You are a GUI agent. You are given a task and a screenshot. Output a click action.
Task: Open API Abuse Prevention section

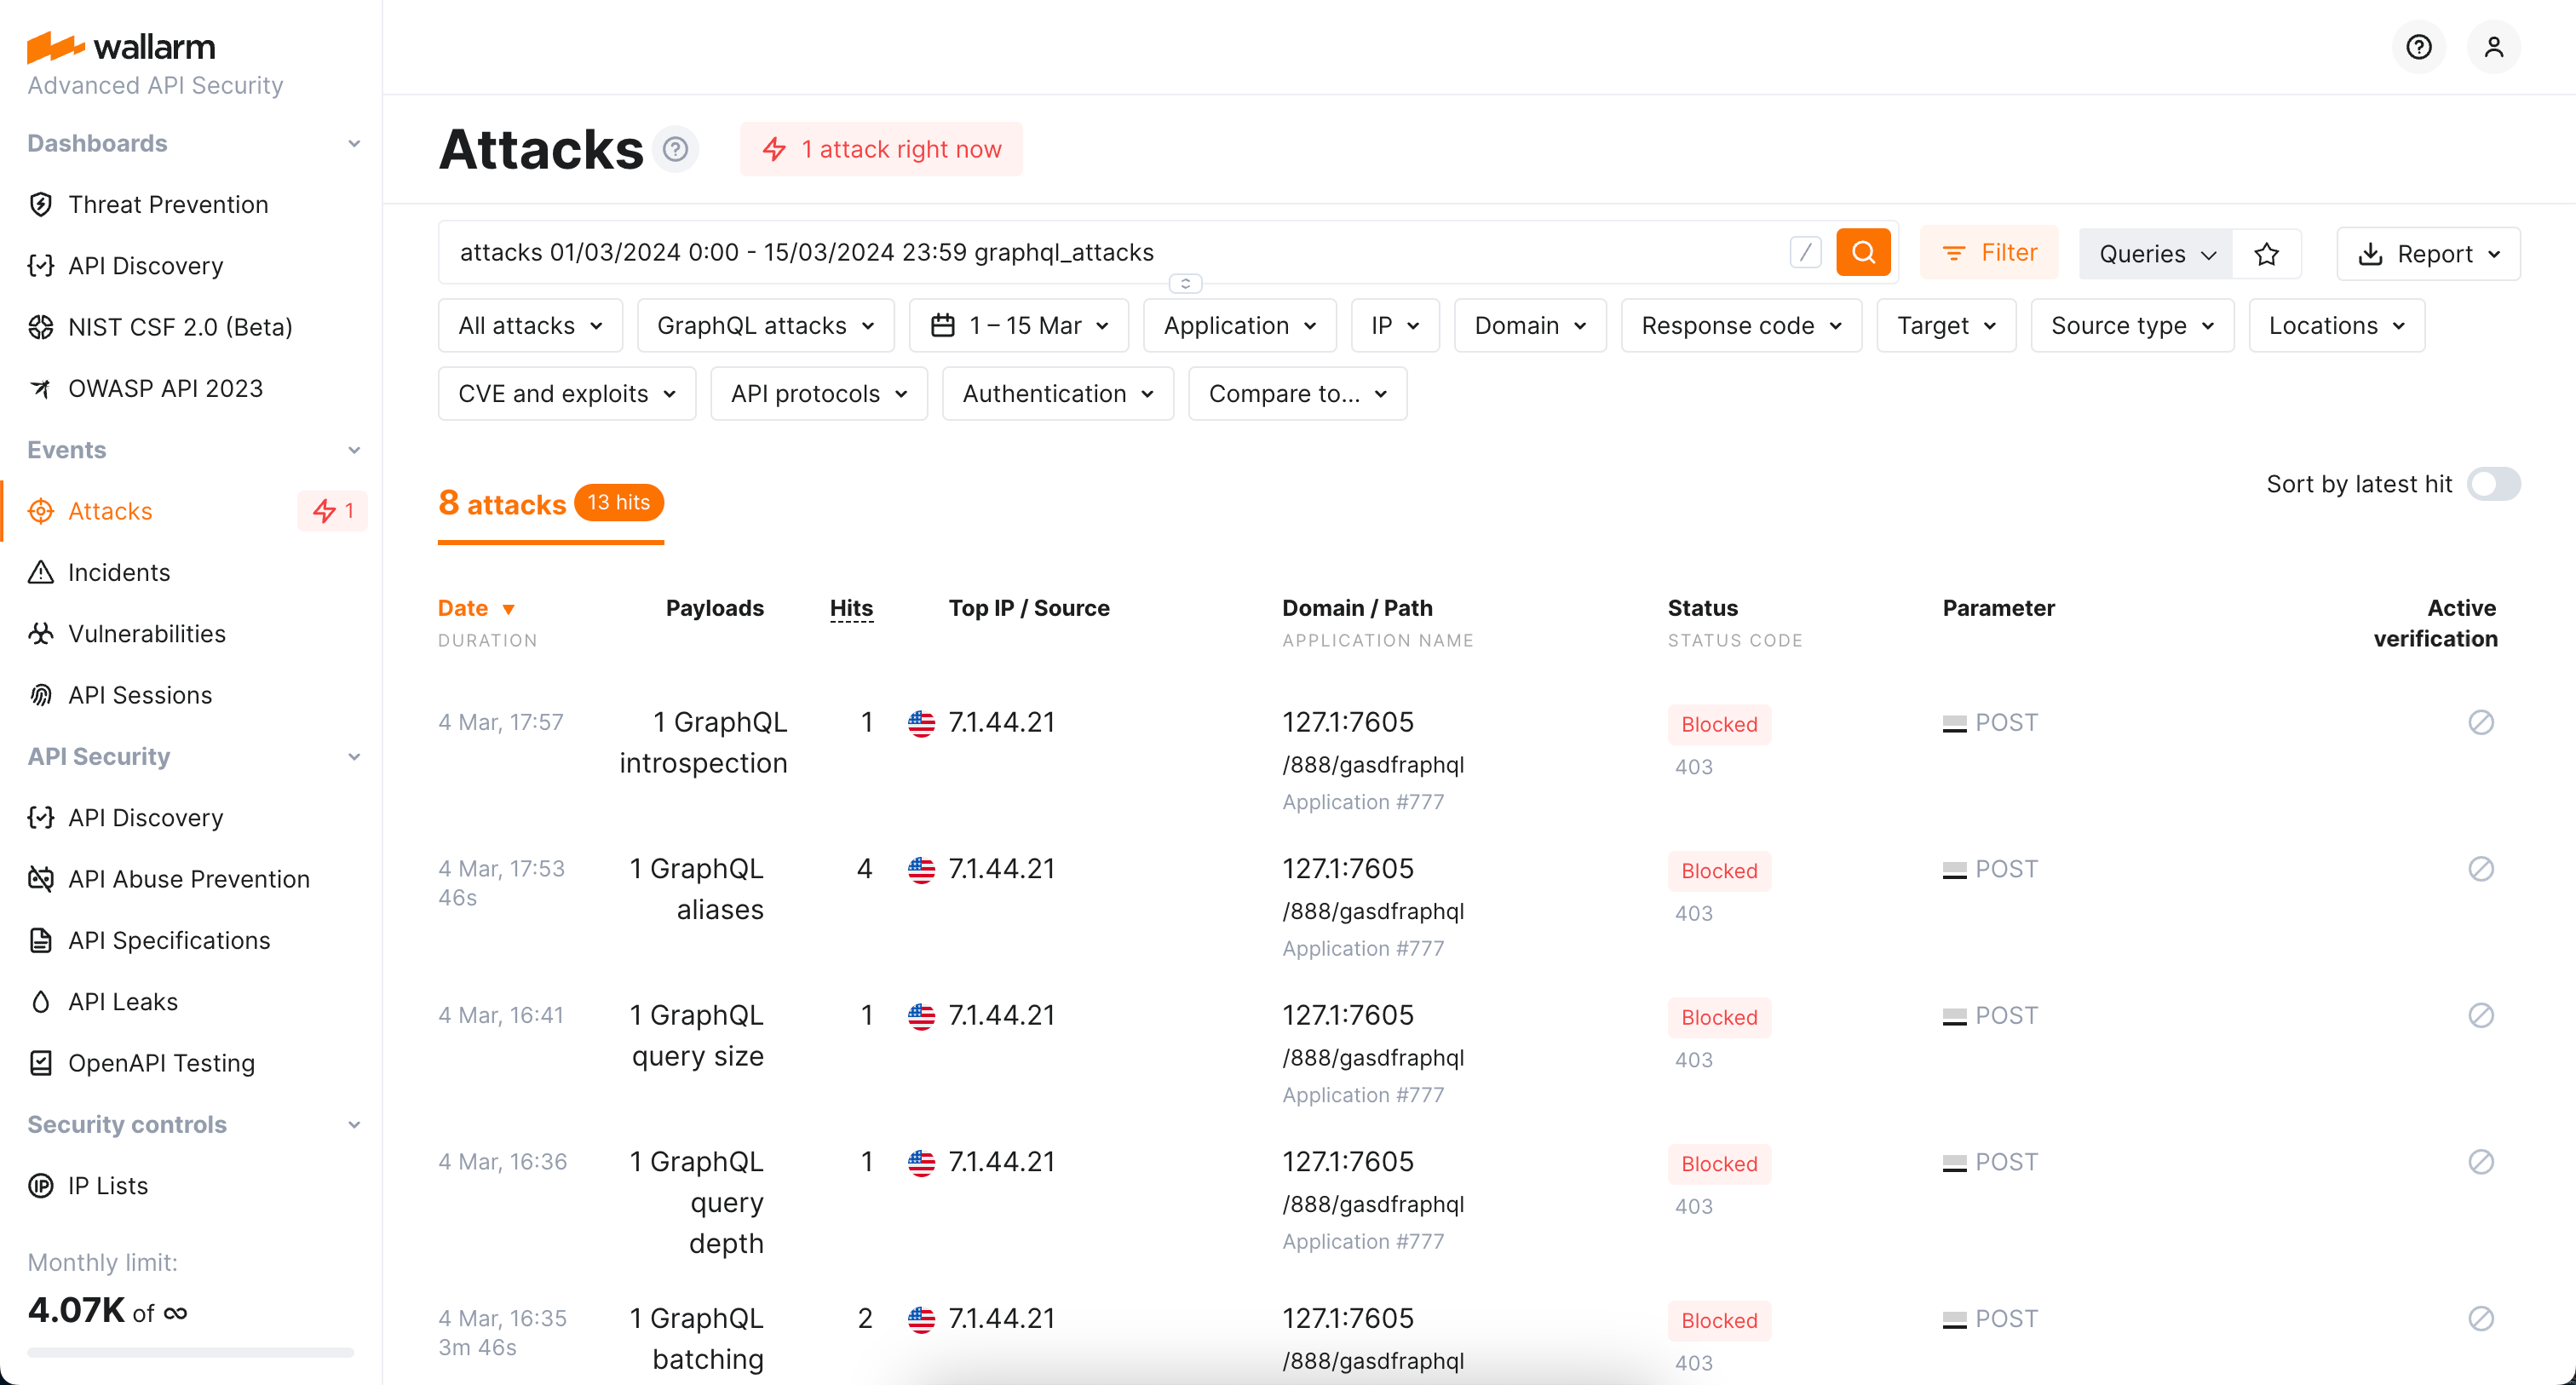[x=188, y=879]
